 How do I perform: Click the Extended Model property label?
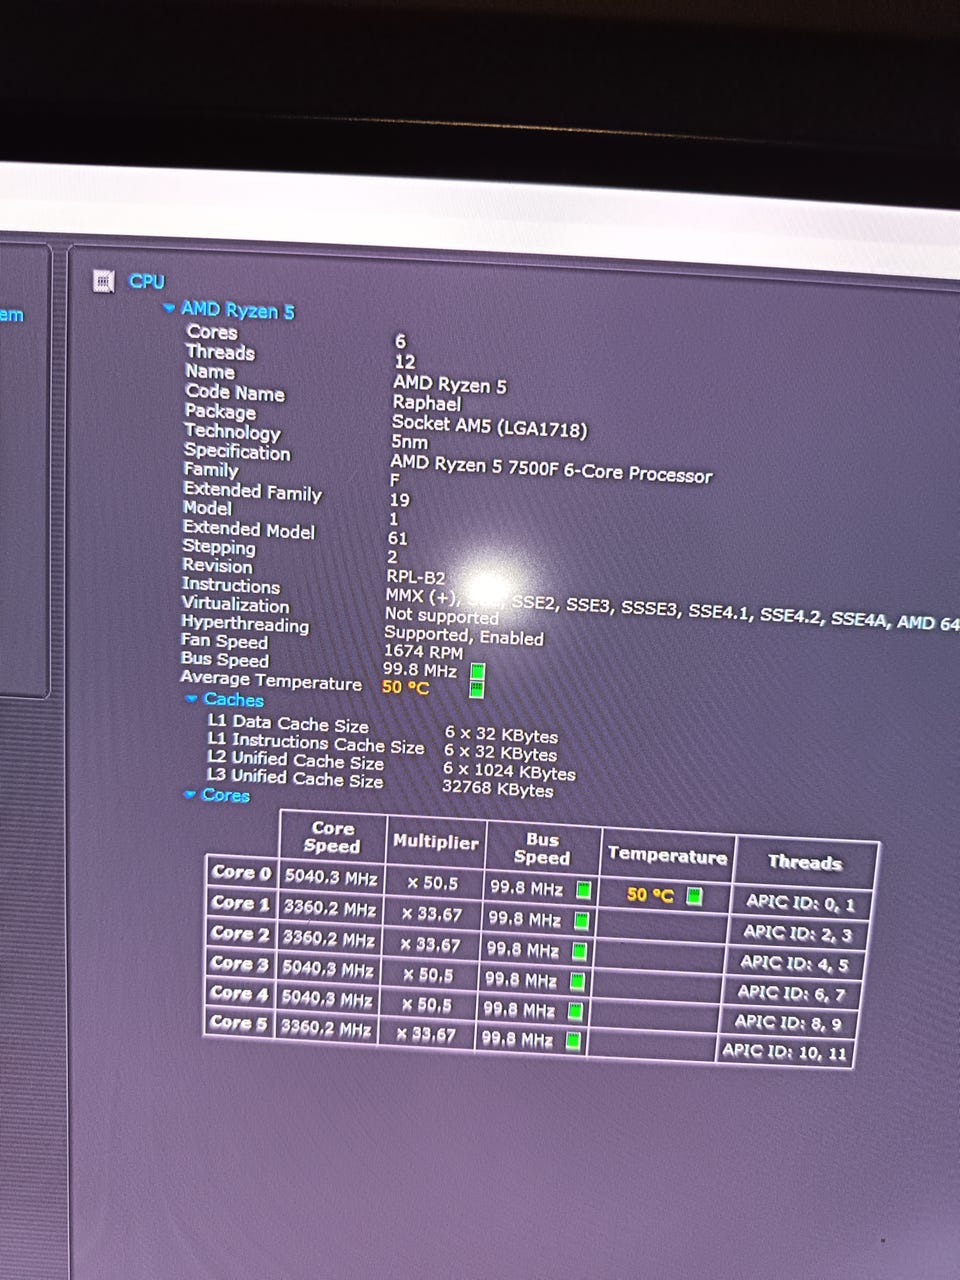pyautogui.click(x=248, y=529)
